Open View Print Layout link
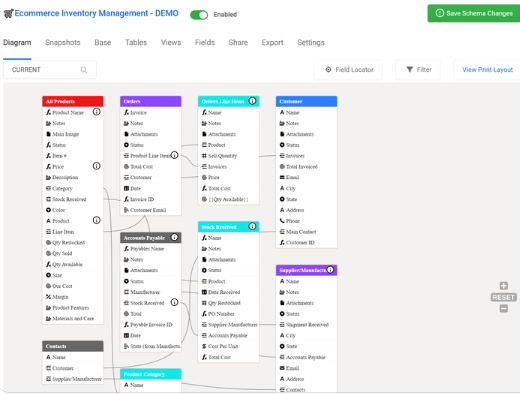The height and width of the screenshot is (394, 520). [487, 70]
